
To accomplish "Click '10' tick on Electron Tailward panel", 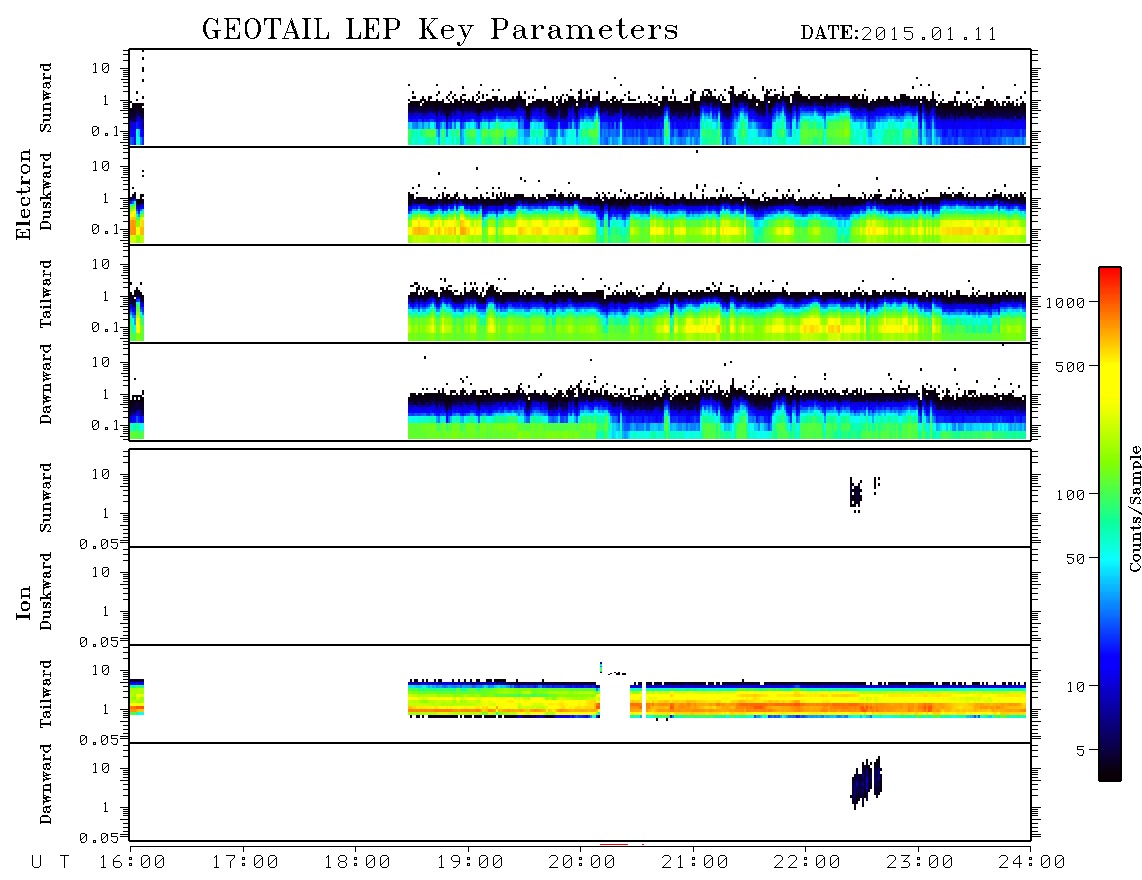I will pos(101,264).
